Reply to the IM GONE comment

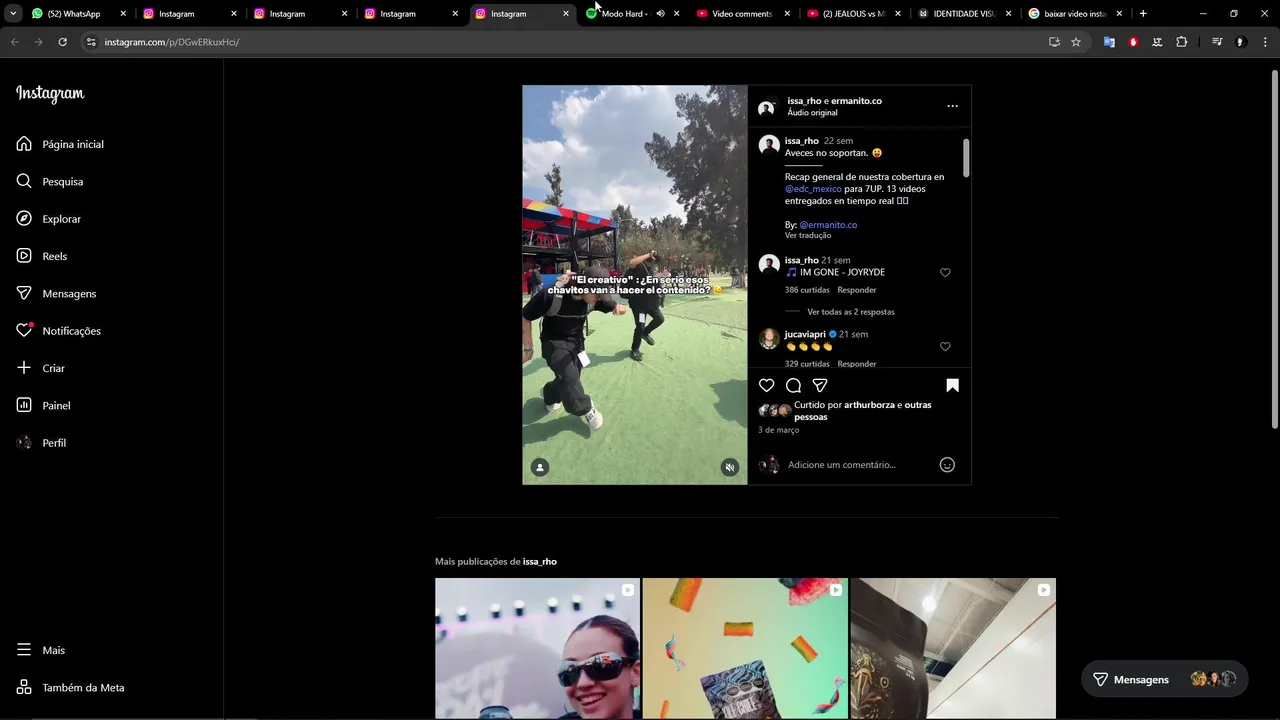coord(857,290)
